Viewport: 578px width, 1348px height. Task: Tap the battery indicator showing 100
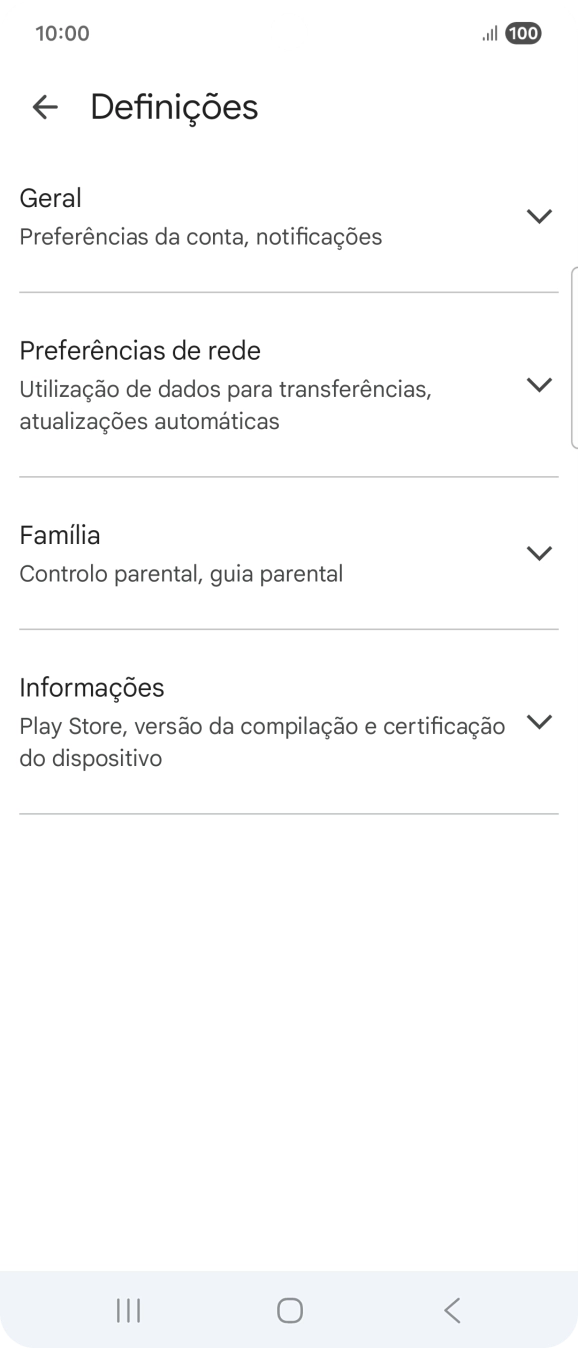(x=522, y=33)
